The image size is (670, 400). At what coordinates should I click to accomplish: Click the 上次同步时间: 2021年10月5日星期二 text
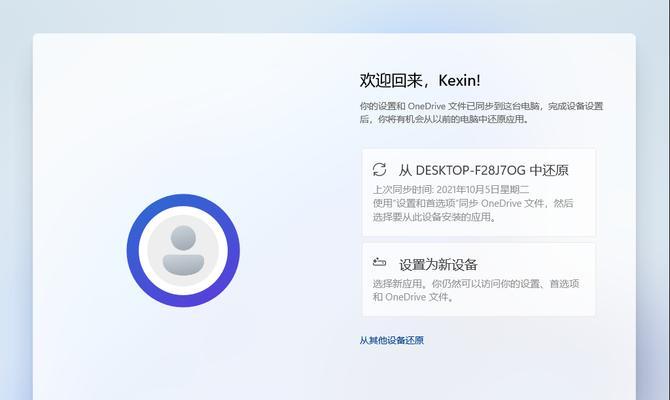point(451,189)
